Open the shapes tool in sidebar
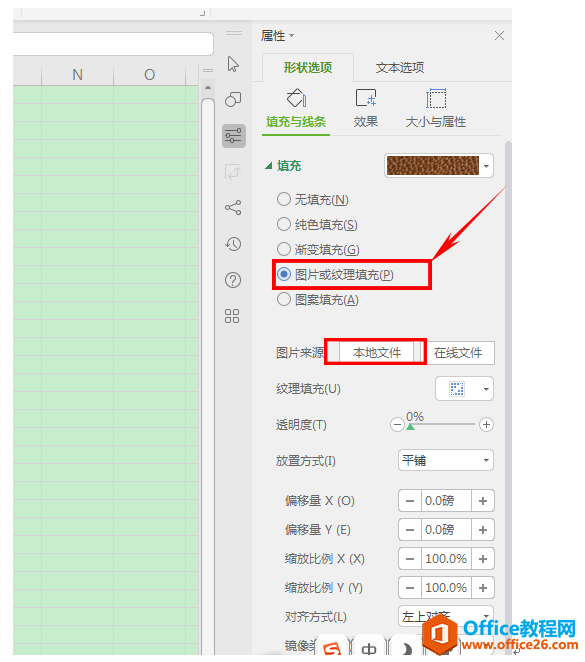585x662 pixels. (x=233, y=100)
